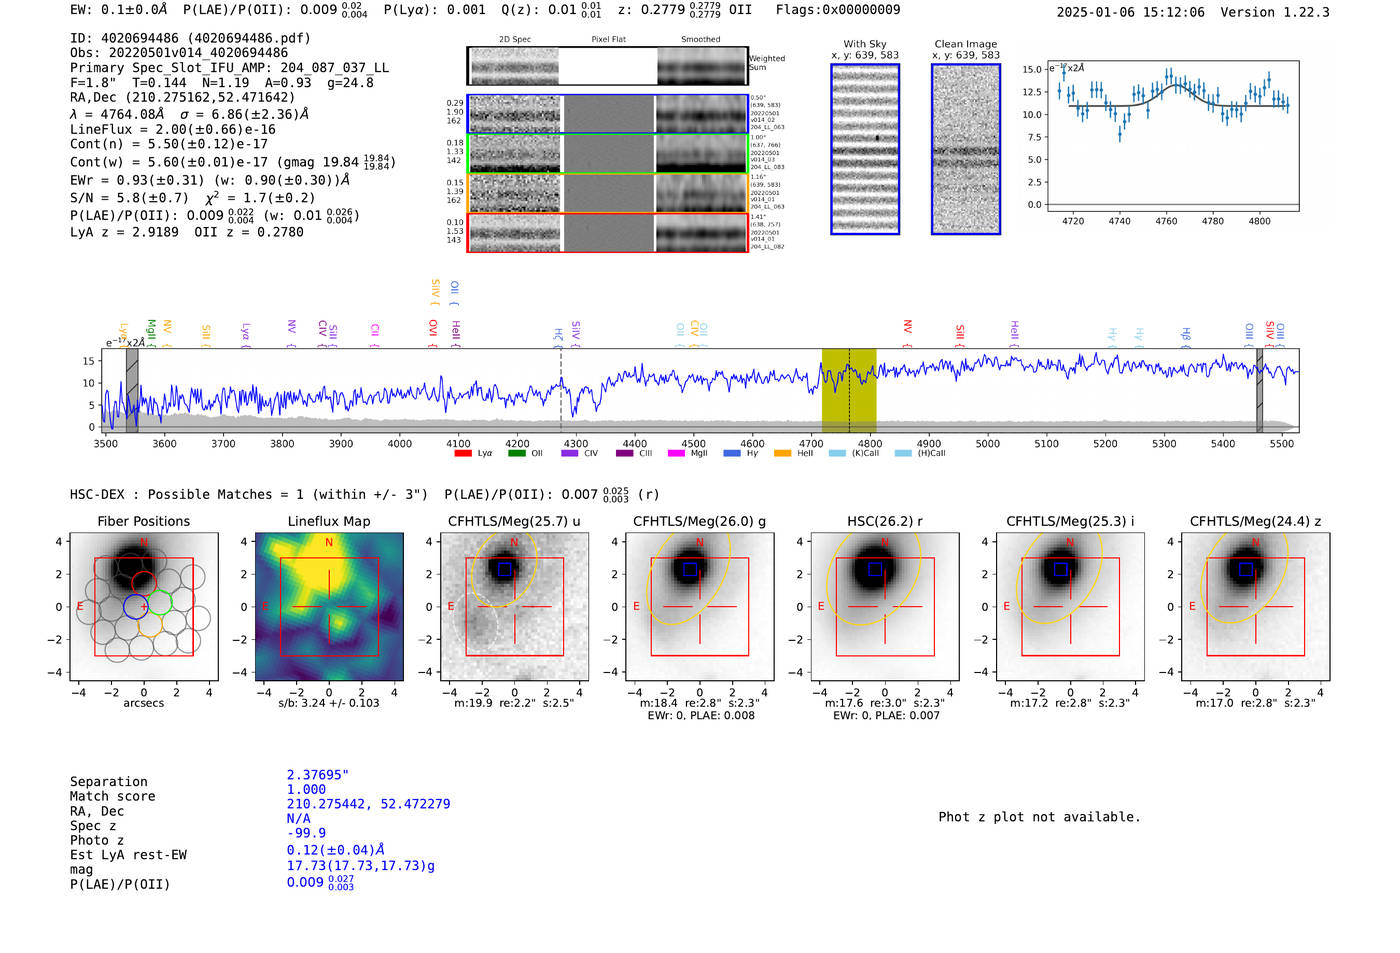Click the red Lyα legend swatch

point(462,453)
